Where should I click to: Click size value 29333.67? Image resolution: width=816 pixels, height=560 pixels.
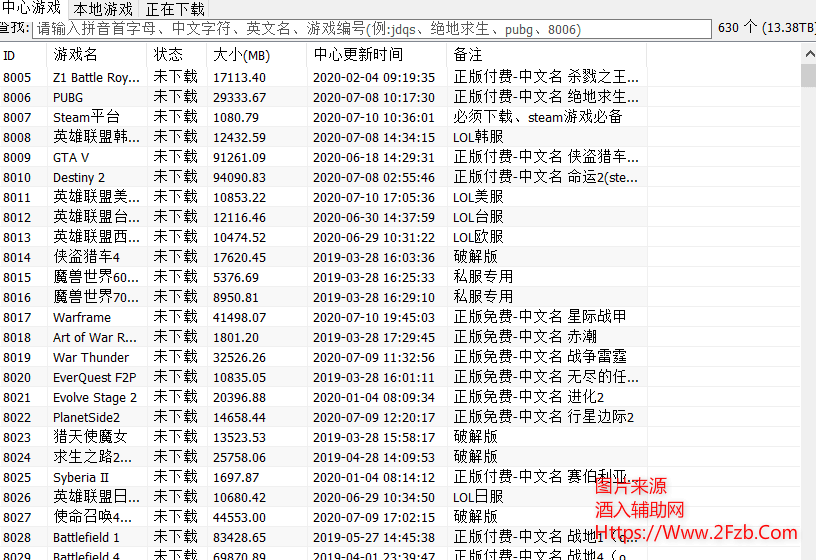(239, 97)
